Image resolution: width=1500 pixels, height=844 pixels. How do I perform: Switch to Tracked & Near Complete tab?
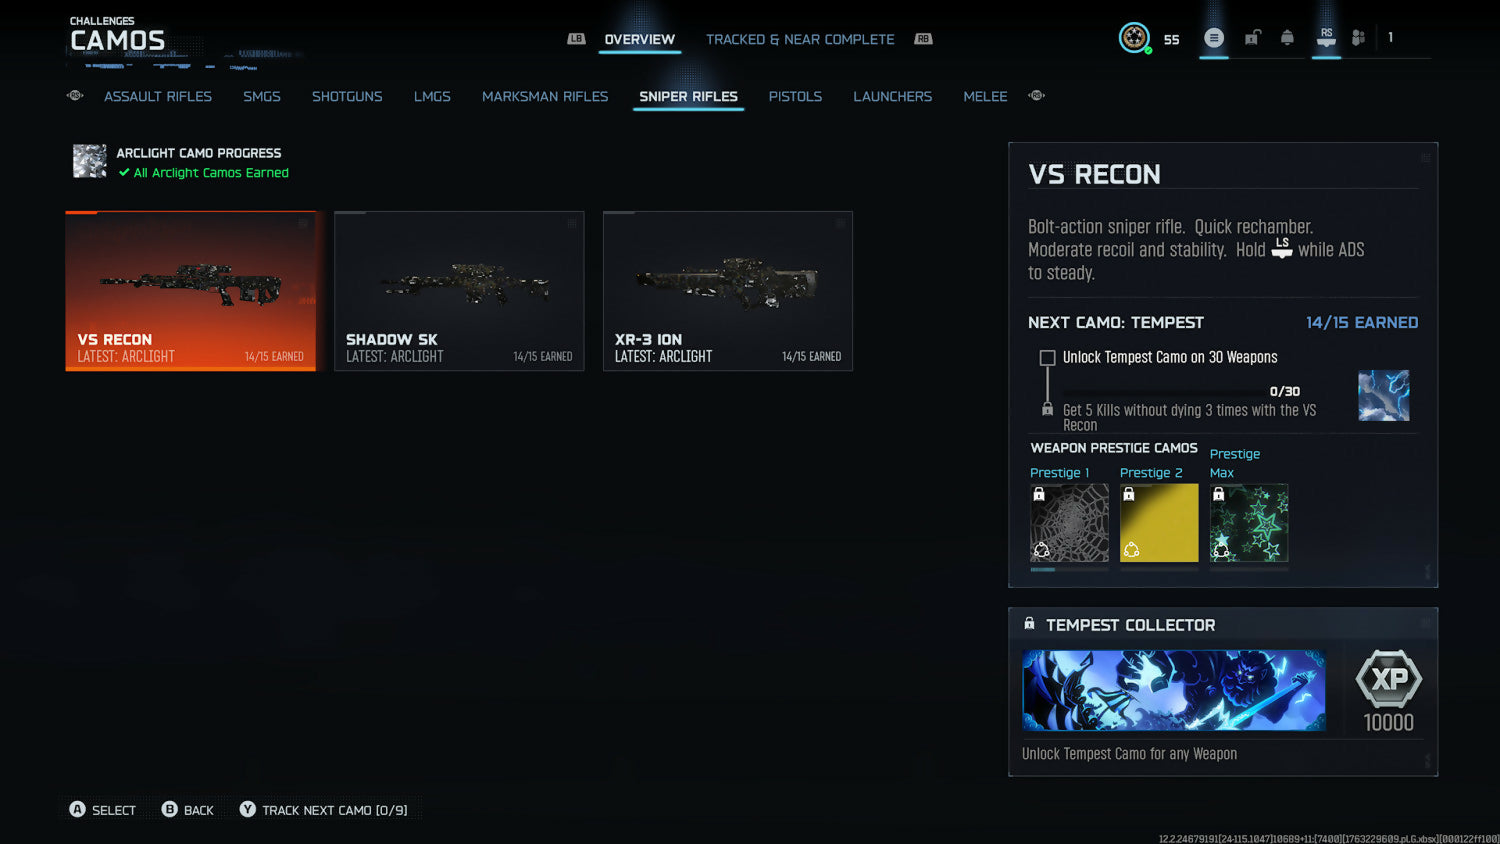[800, 40]
